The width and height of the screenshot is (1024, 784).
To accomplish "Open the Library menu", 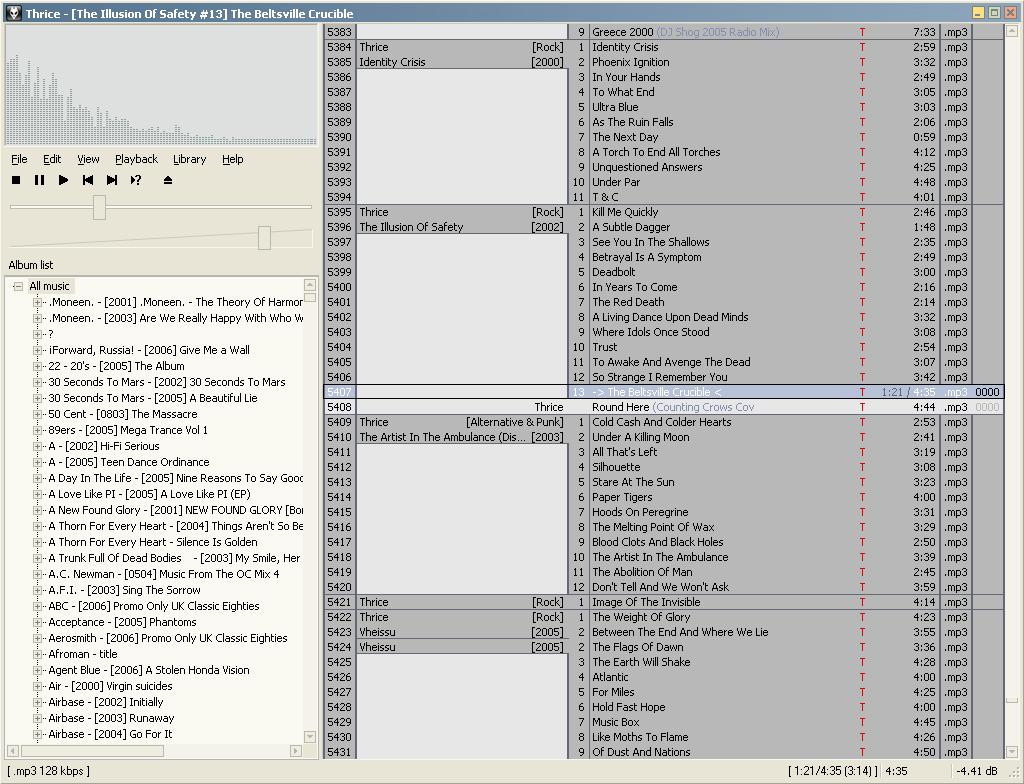I will (x=189, y=159).
